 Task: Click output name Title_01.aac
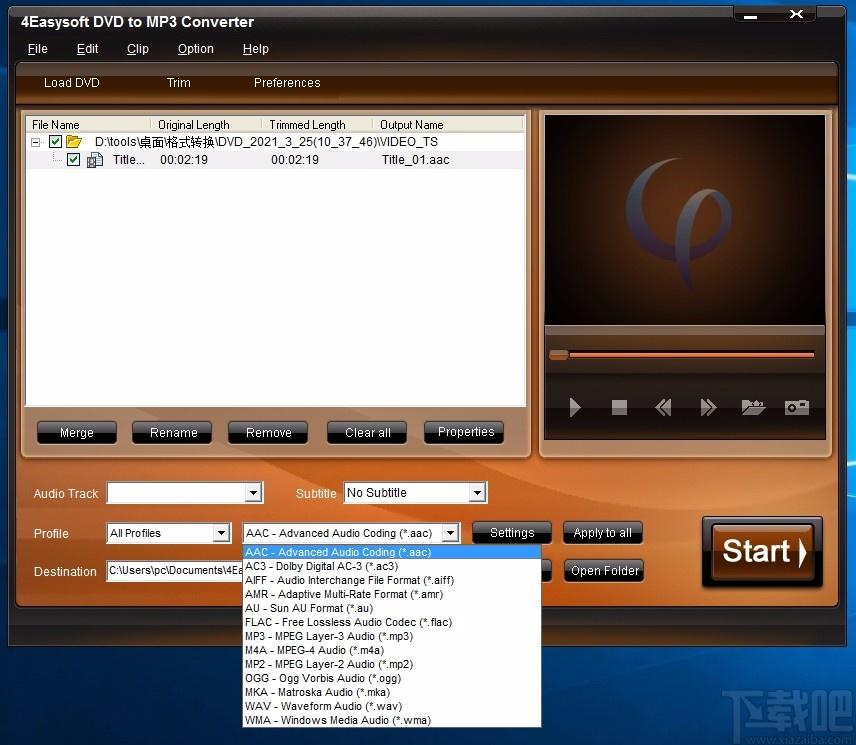pos(415,160)
